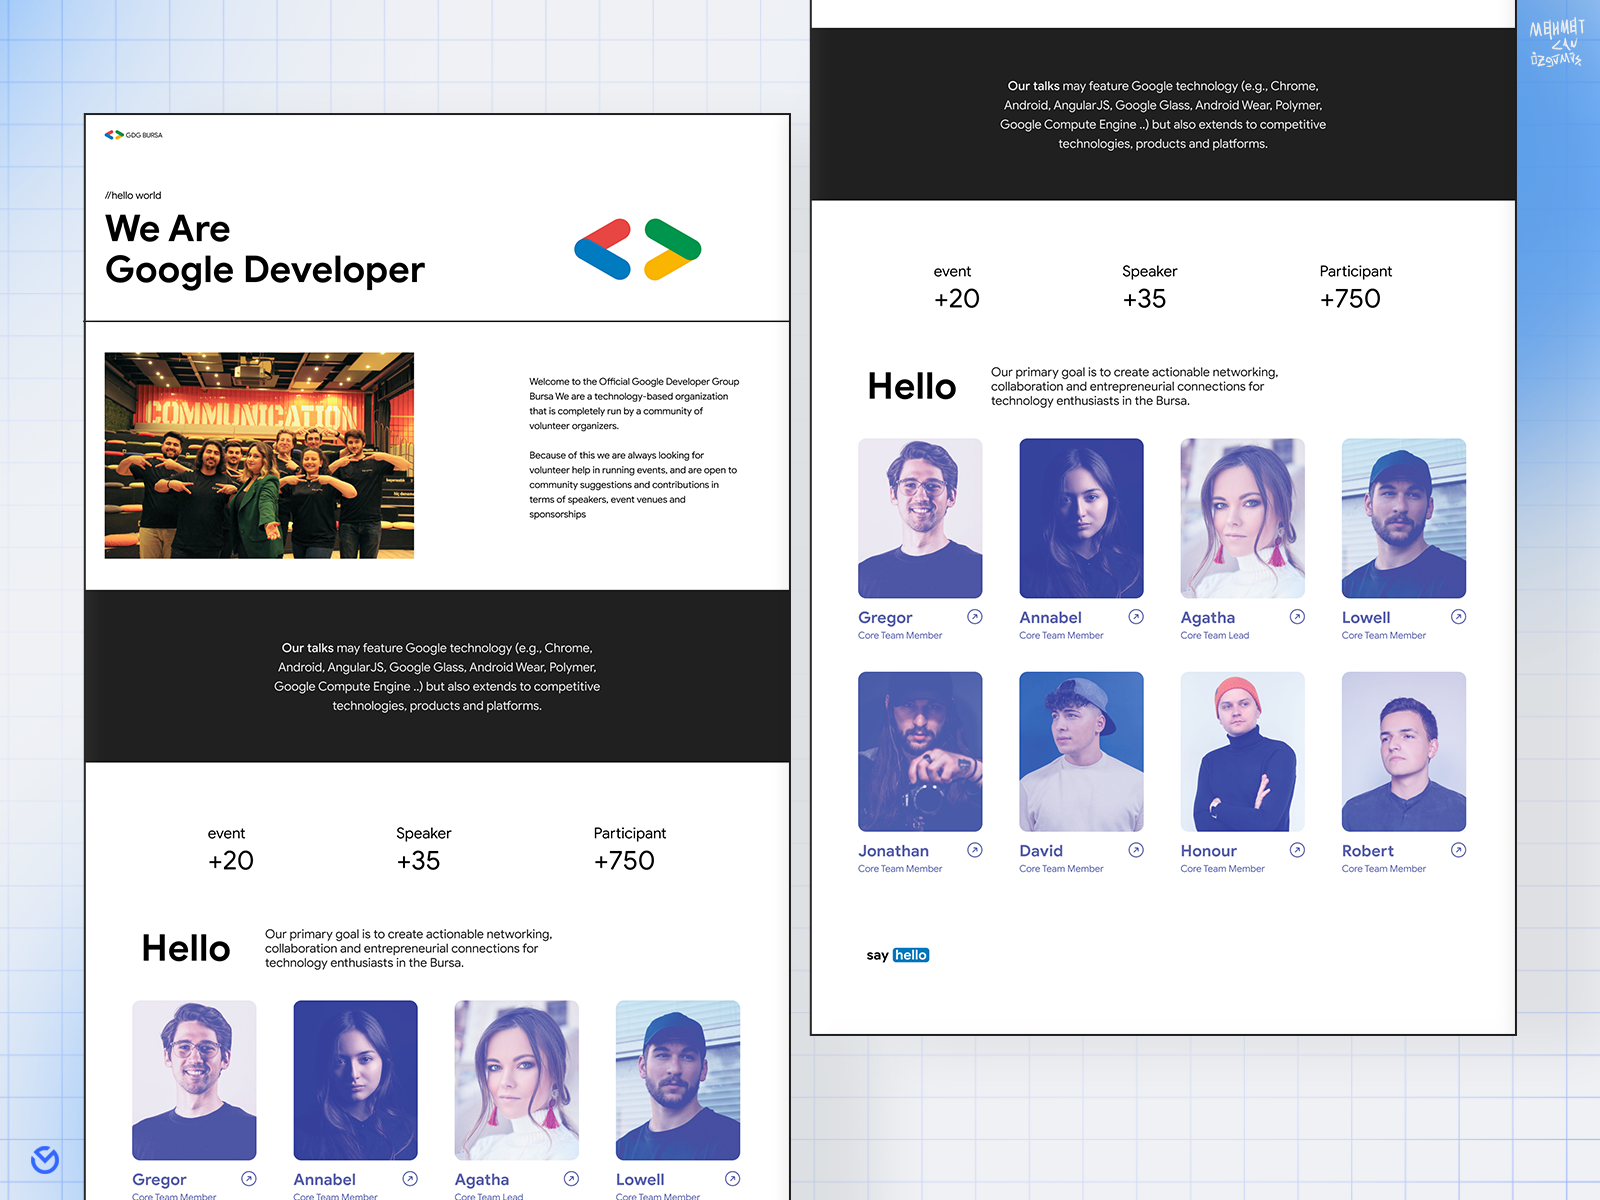Viewport: 1600px width, 1200px height.
Task: Click the arrow icon beside Lowell on the left page
Action: (x=733, y=1179)
